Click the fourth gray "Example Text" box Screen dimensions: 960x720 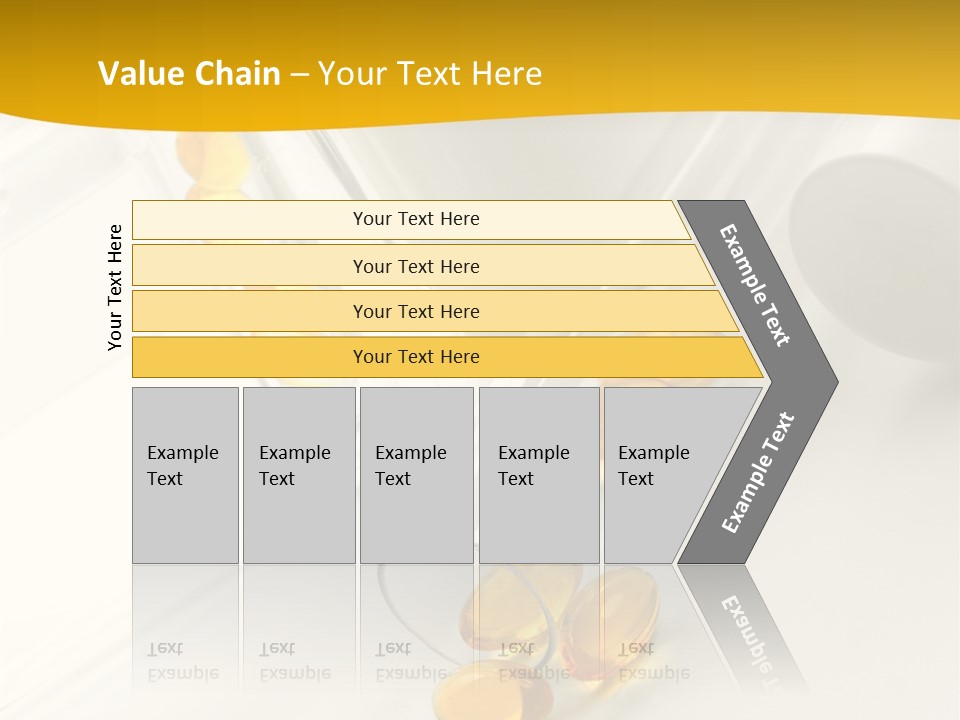click(538, 474)
